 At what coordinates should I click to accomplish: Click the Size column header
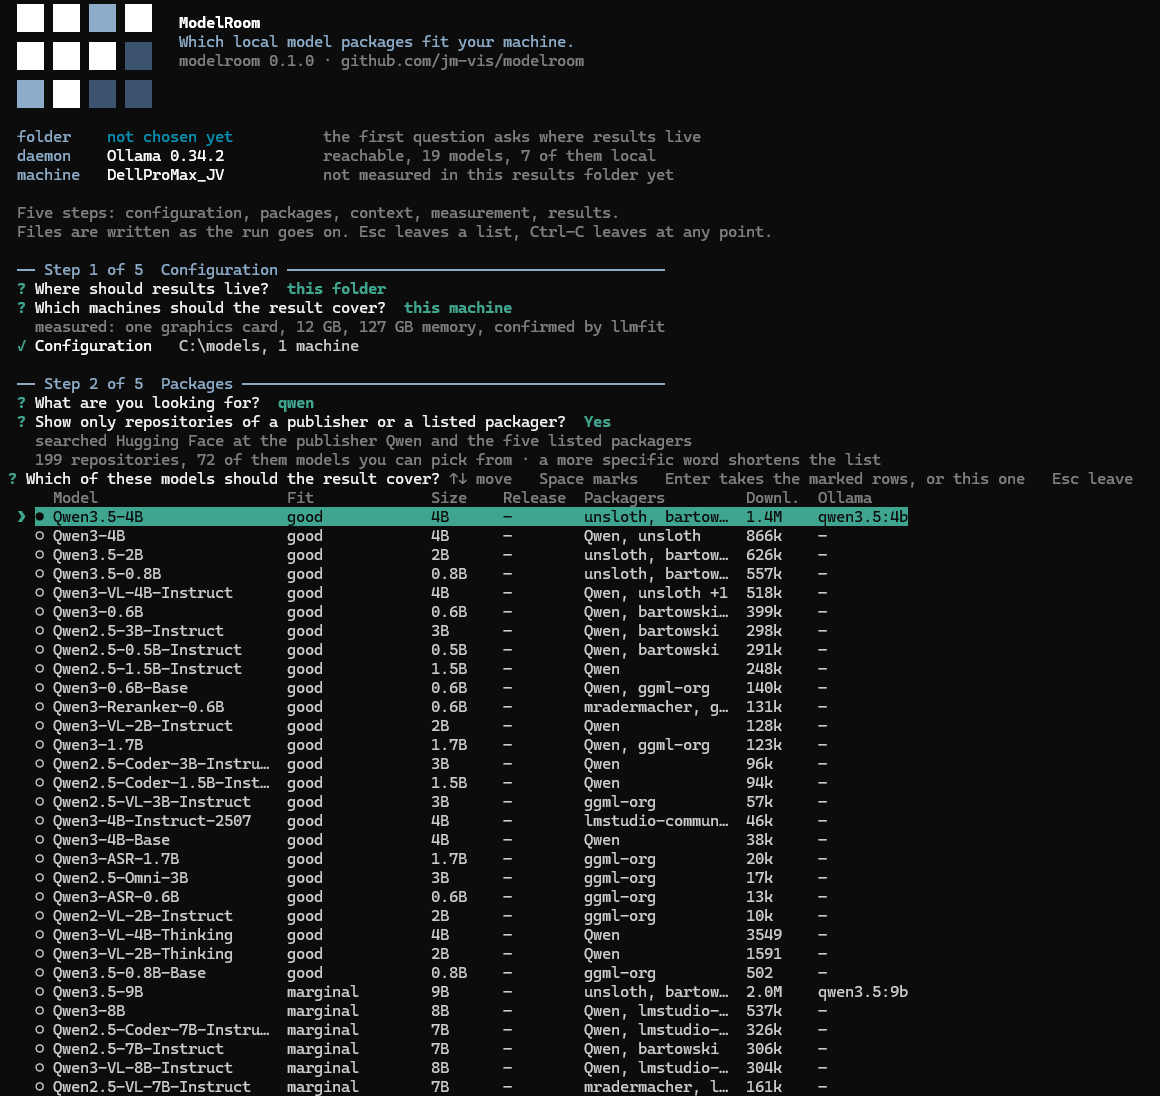[x=449, y=498]
